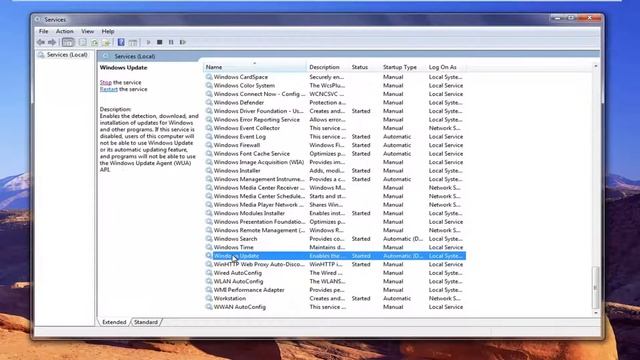The image size is (640, 360).
Task: Select Windows Driver Foundation service row
Action: 335,111
